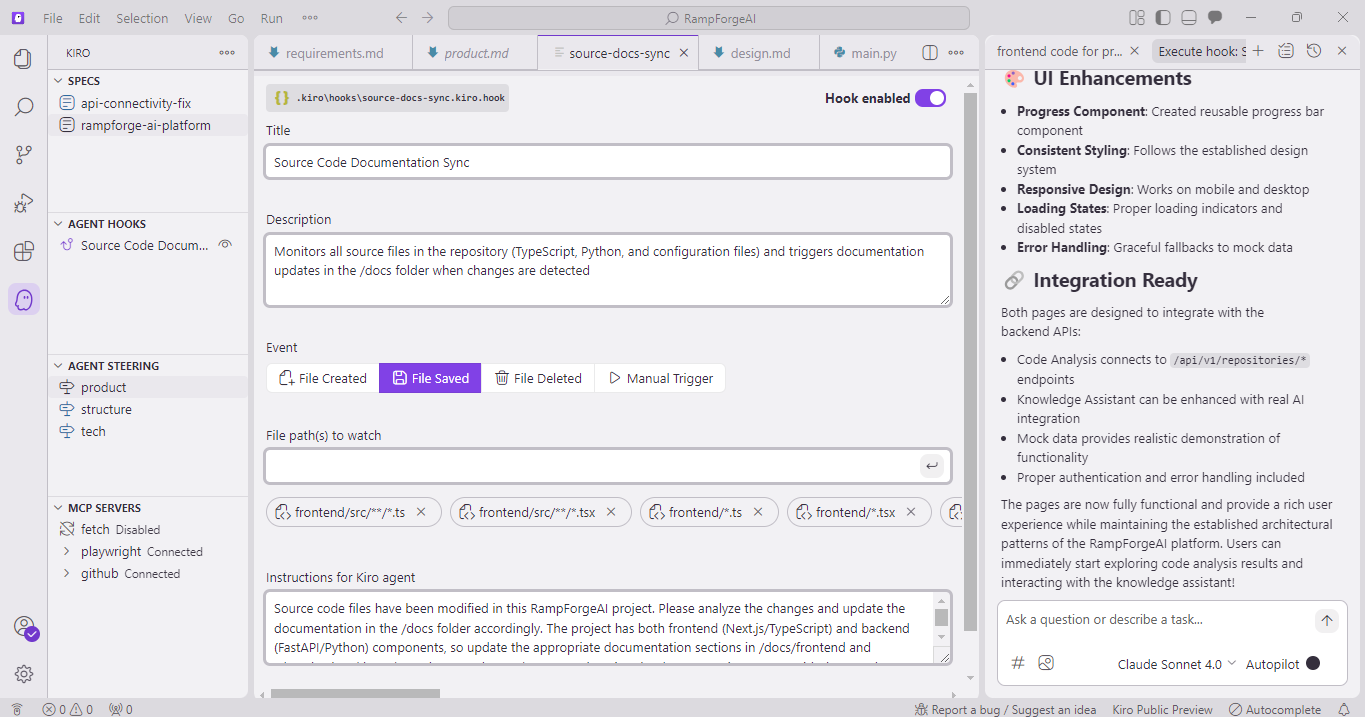Remove the frontend/*.tsx path chip
The height and width of the screenshot is (717, 1365).
pyautogui.click(x=910, y=512)
